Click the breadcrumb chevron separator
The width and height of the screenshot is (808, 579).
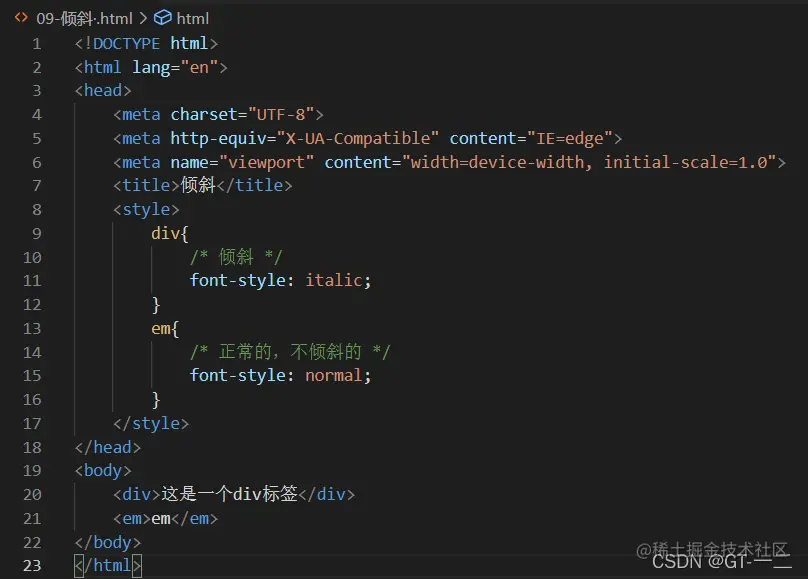[x=143, y=19]
